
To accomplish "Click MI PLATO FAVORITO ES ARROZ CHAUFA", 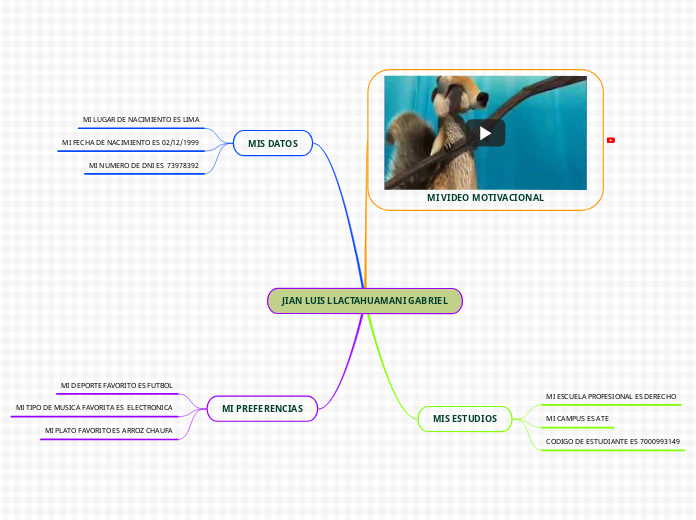I will tap(109, 430).
